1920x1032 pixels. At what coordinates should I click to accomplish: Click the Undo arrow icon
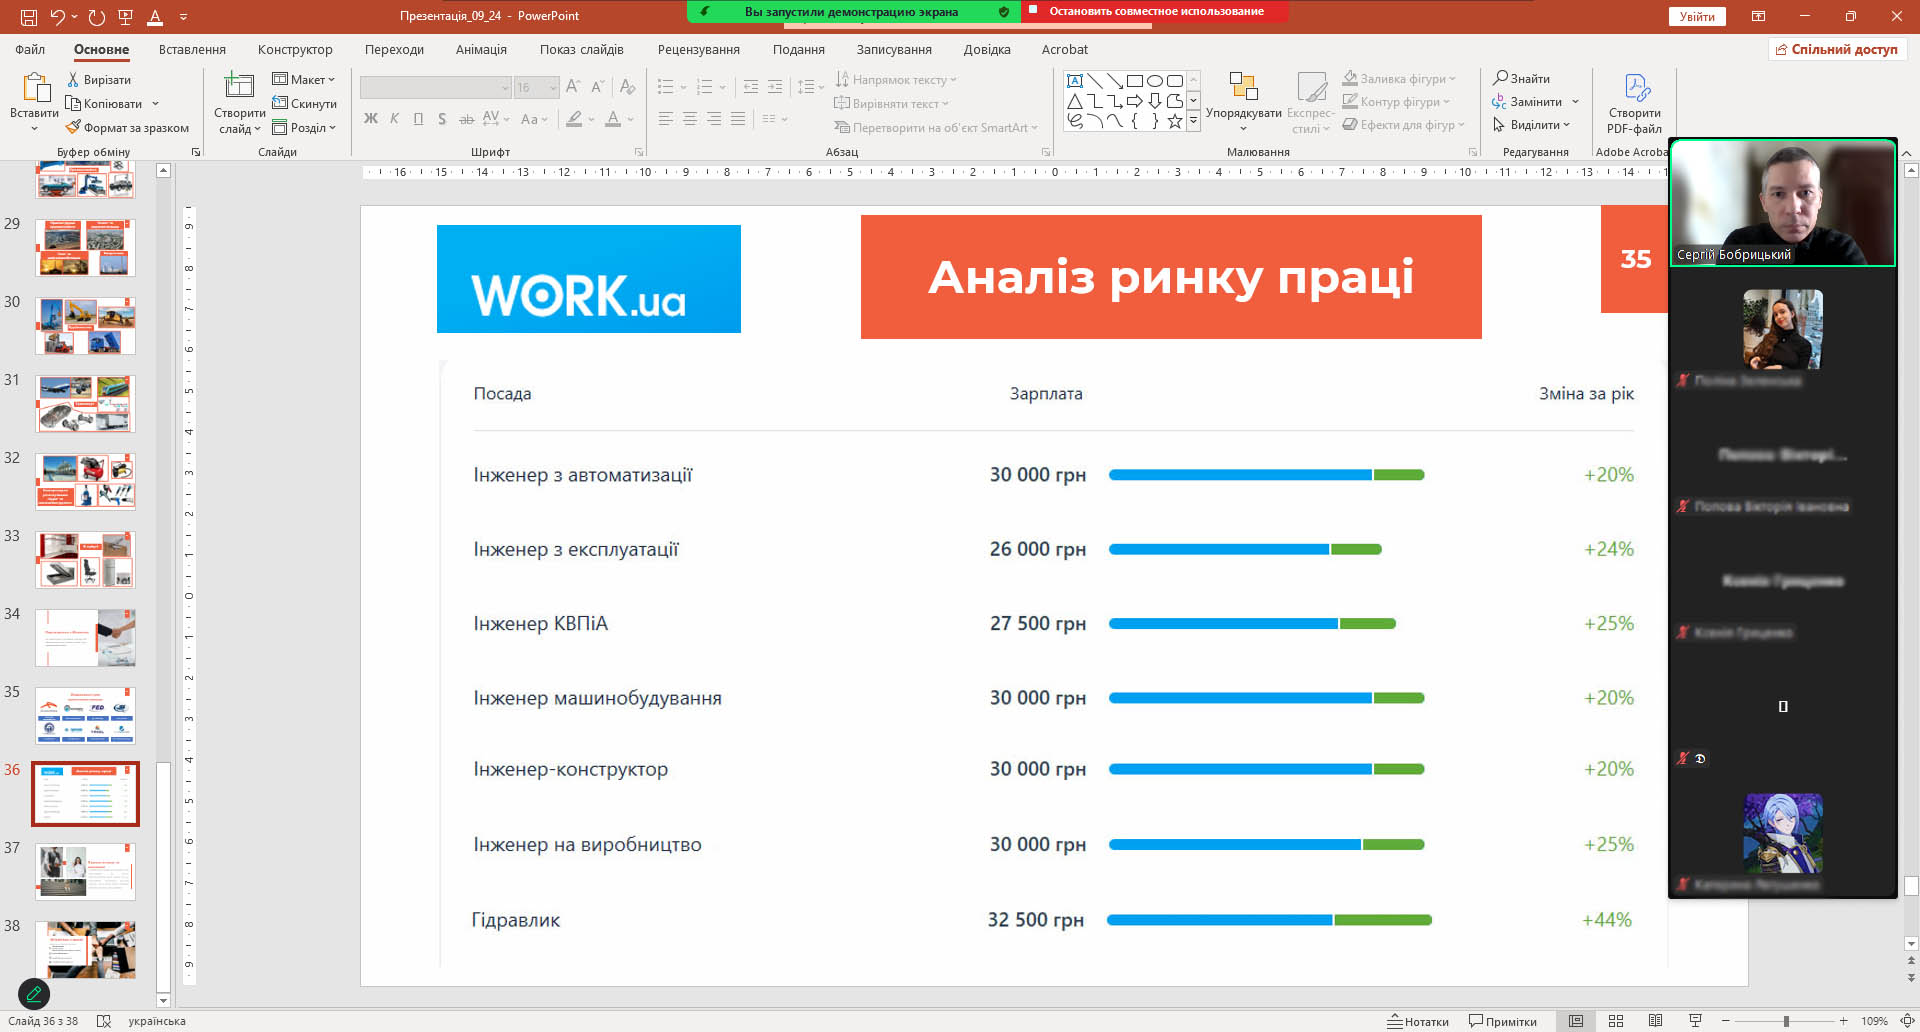point(58,17)
